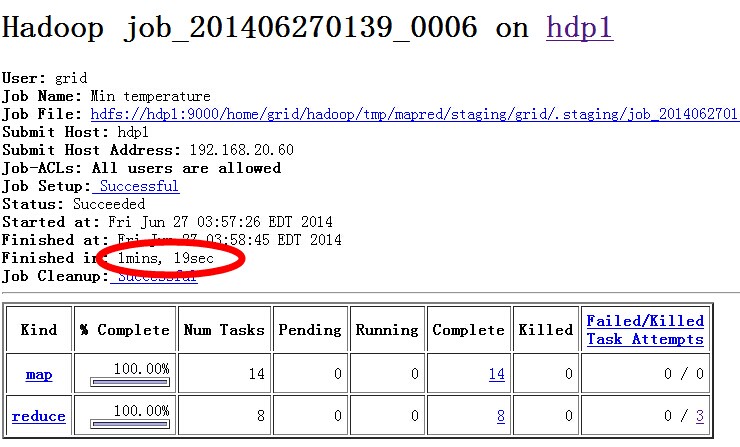Viewport: 740px width, 447px height.
Task: Click the circled 1mins, 19sec duration
Action: 166,258
